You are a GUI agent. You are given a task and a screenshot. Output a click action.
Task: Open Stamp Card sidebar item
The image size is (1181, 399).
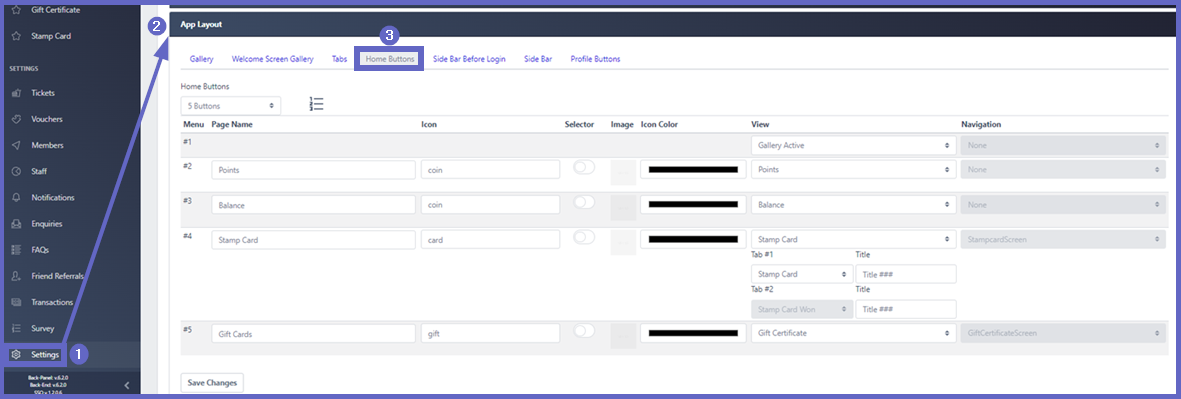click(x=50, y=35)
